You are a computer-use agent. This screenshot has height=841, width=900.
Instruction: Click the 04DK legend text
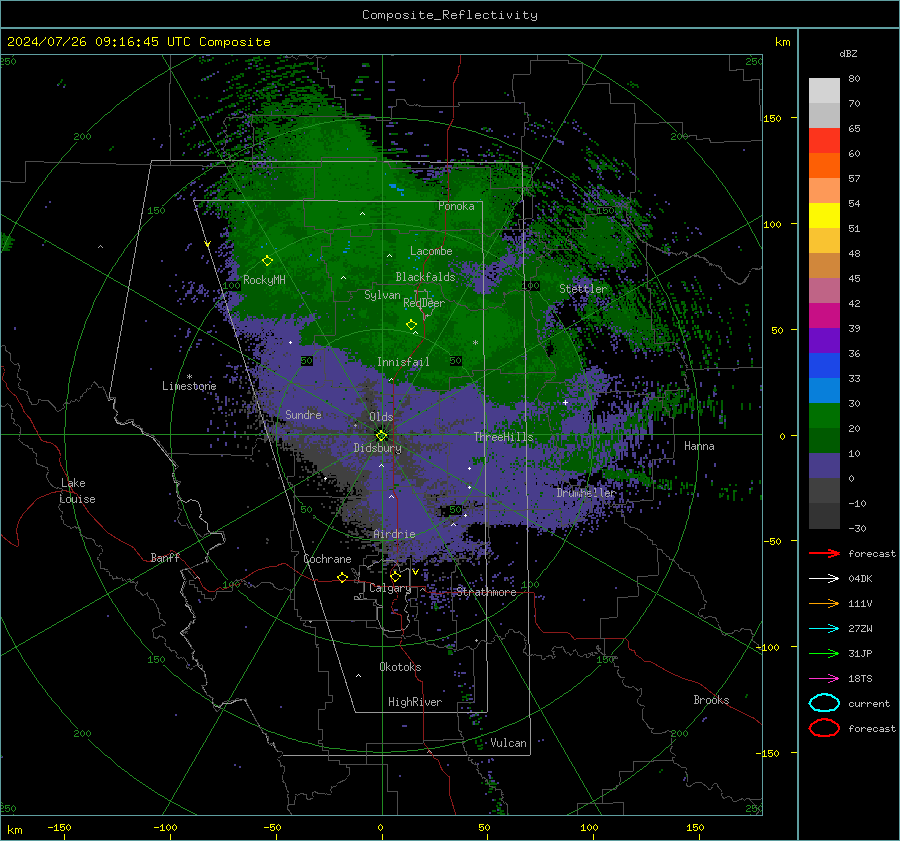point(860,579)
